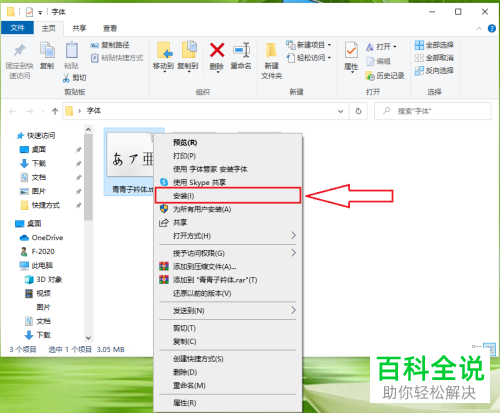Click Select all (全部选择)

click(x=434, y=45)
